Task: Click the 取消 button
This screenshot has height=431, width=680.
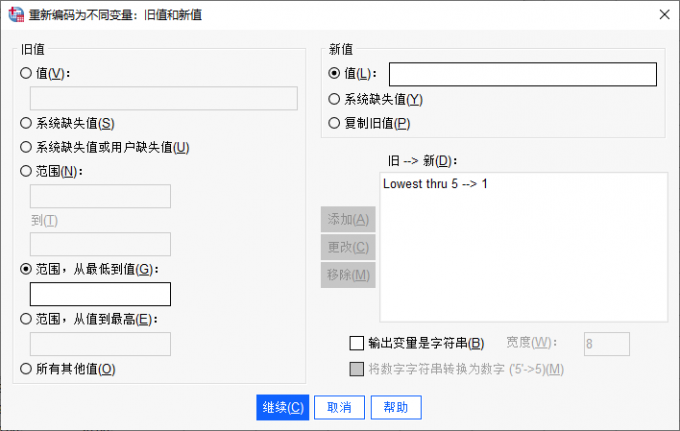Action: click(x=339, y=407)
